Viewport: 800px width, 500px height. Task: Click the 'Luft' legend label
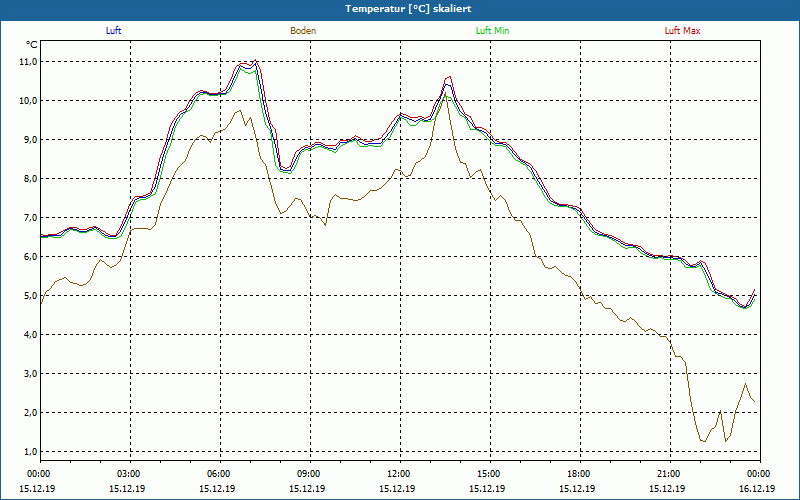[113, 31]
